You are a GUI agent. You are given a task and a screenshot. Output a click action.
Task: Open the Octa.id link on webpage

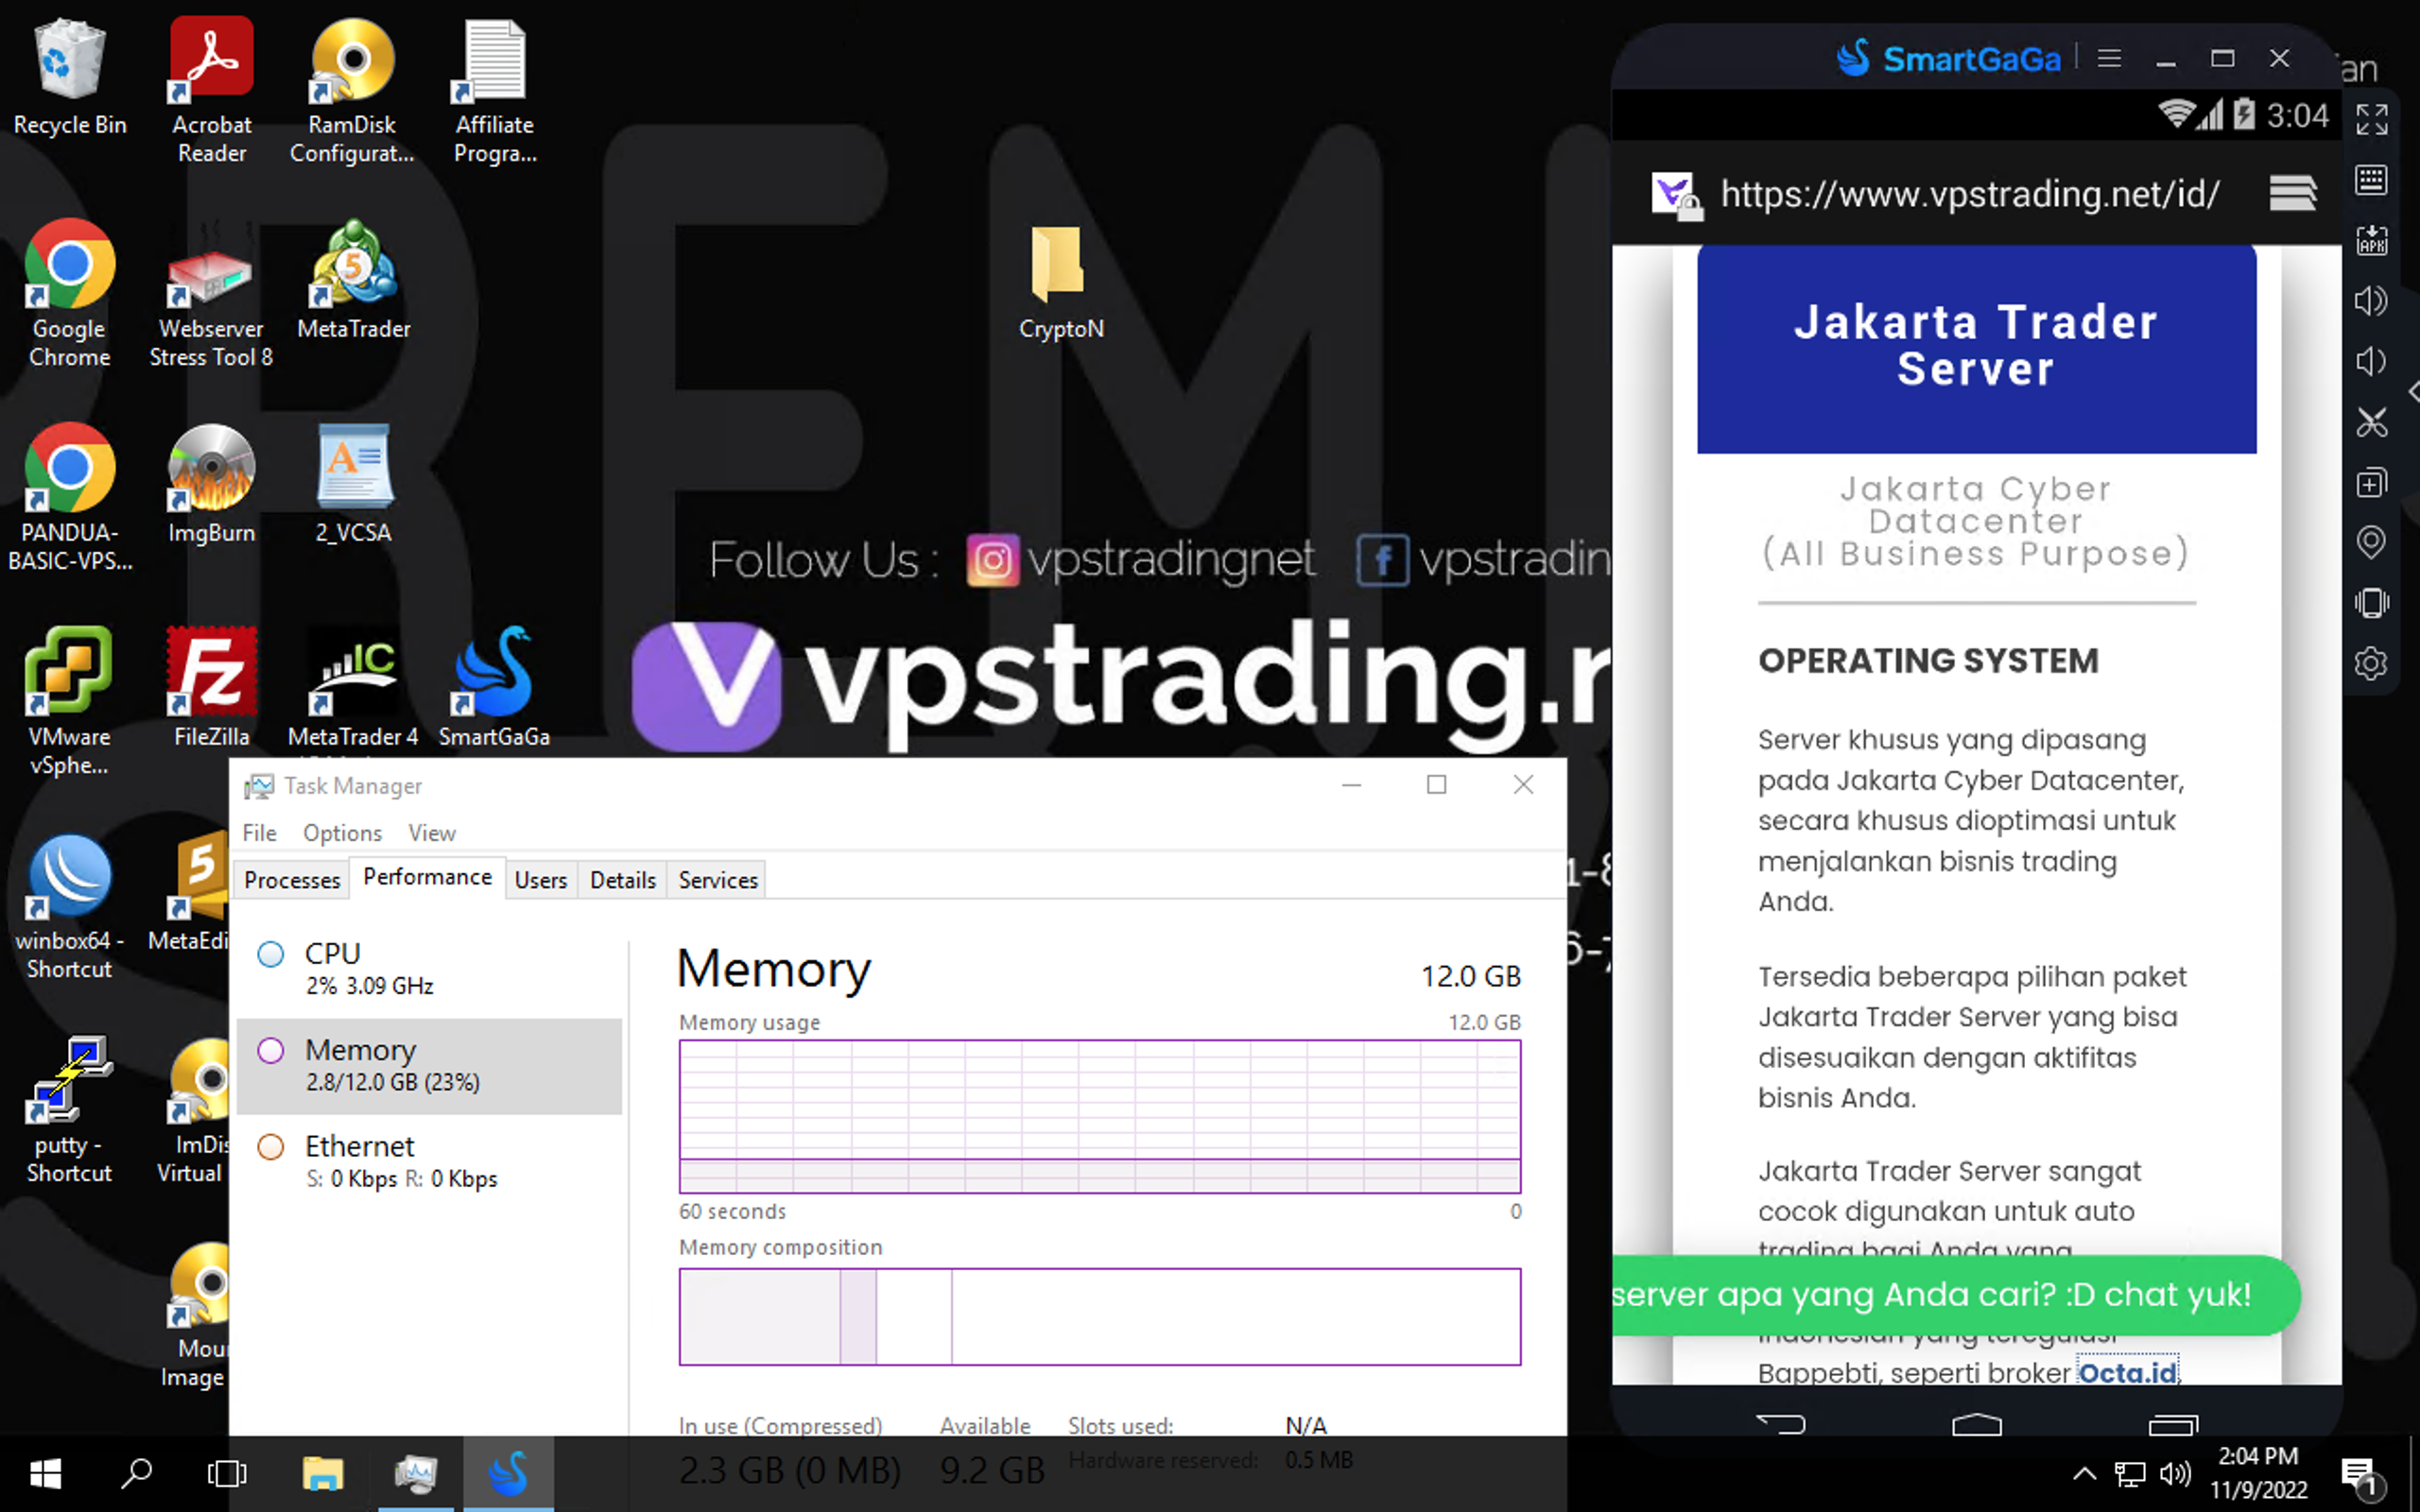click(2127, 1372)
